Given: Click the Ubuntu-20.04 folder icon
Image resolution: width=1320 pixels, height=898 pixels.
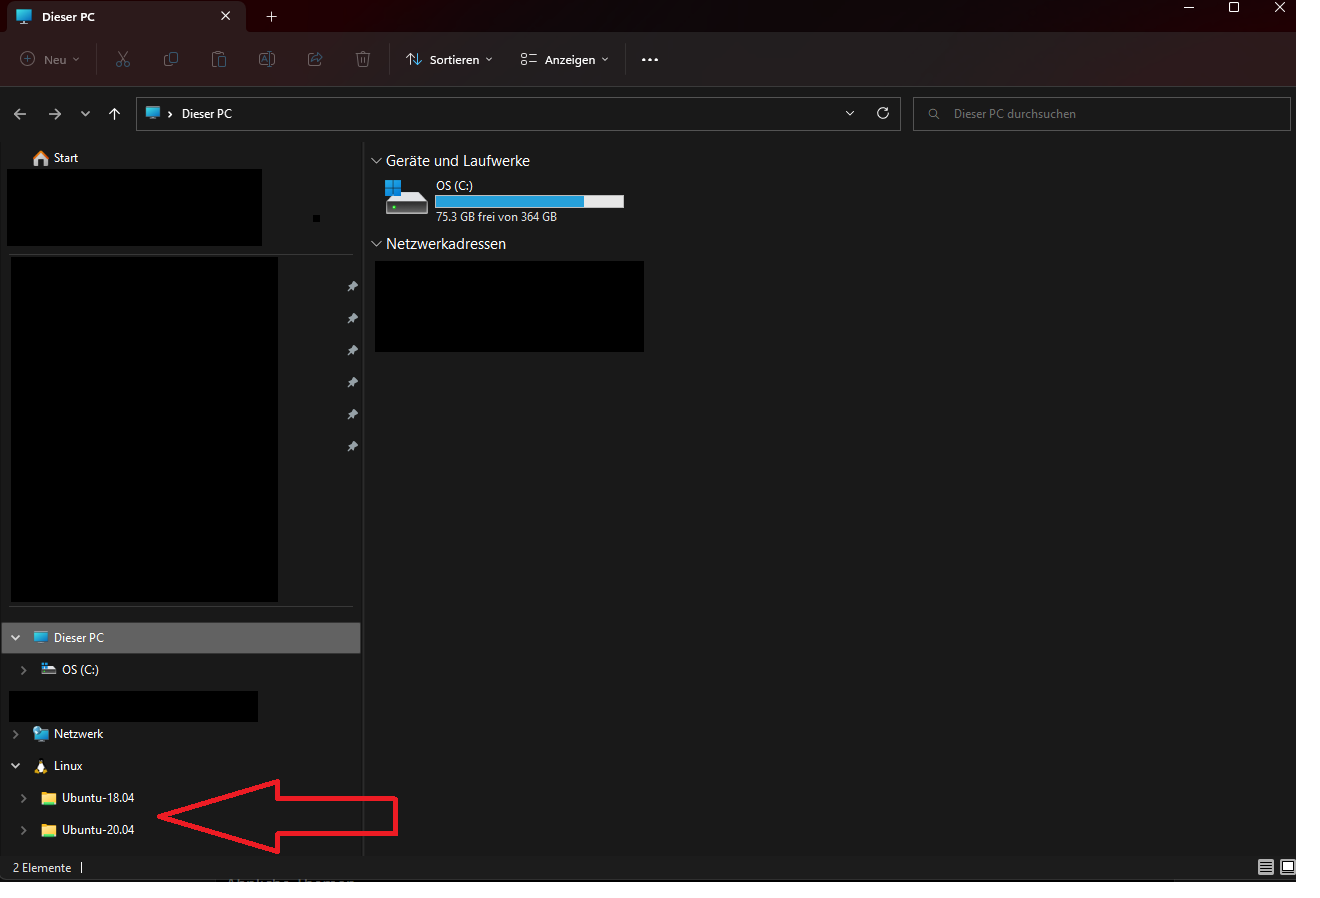Looking at the screenshot, I should (x=49, y=830).
